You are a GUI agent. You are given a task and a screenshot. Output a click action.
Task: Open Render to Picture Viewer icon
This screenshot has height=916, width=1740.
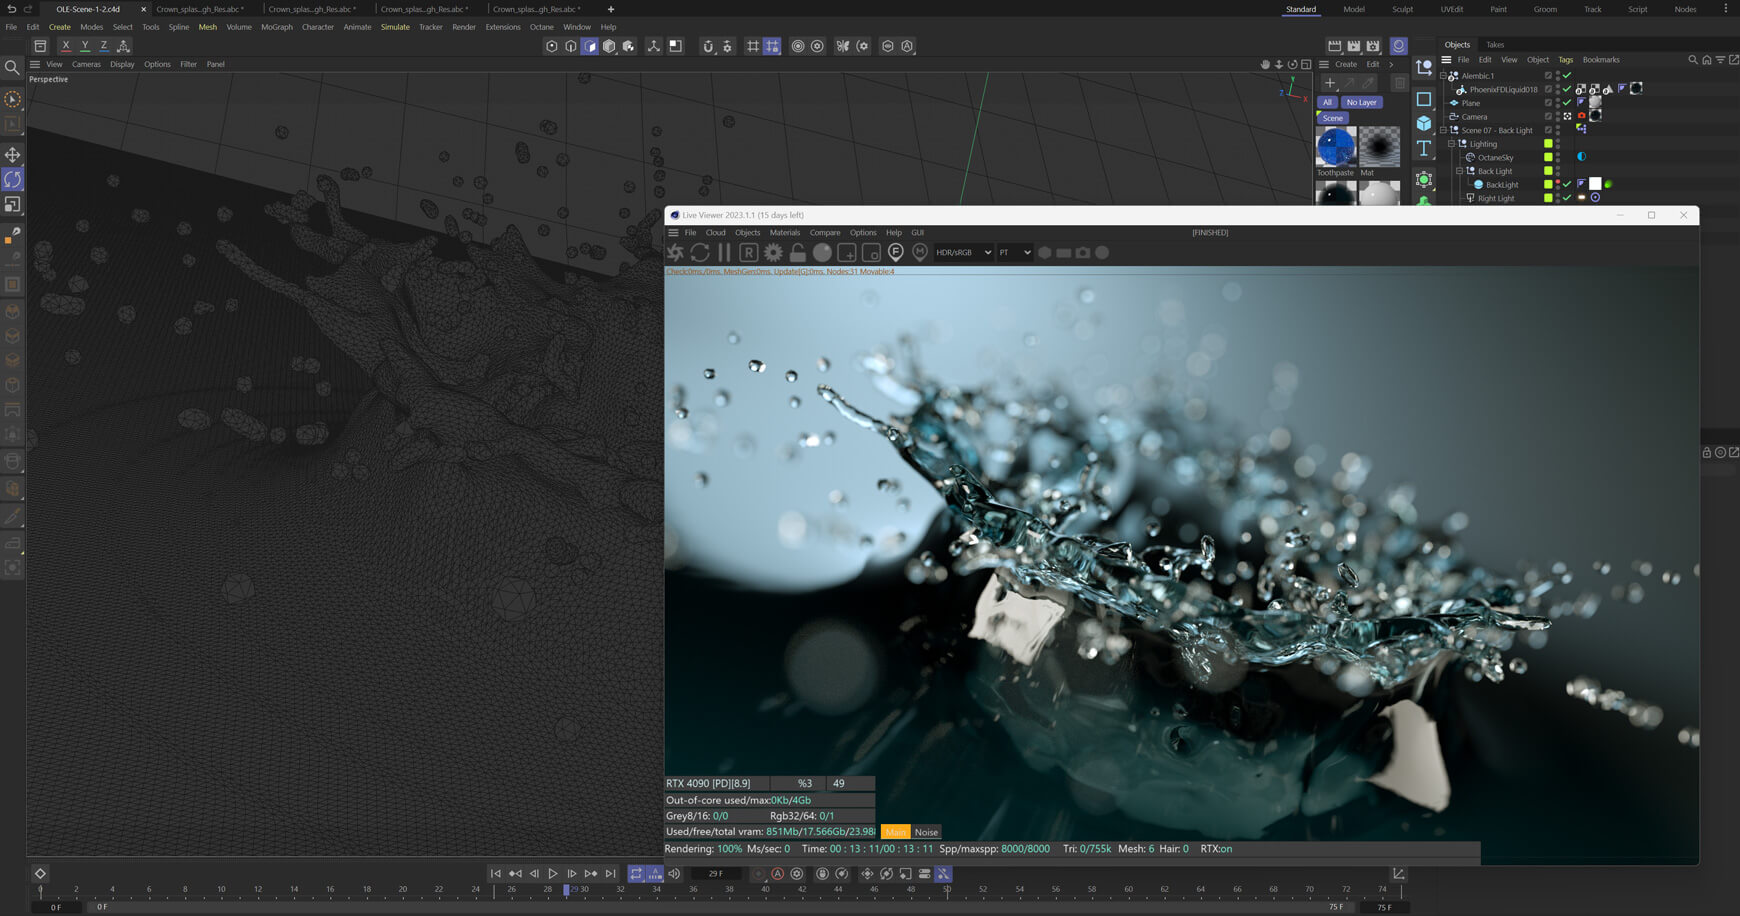pos(1353,46)
